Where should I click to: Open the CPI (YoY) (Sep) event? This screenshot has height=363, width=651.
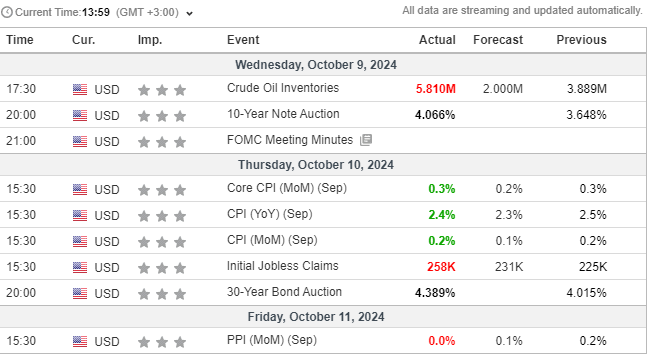point(269,214)
